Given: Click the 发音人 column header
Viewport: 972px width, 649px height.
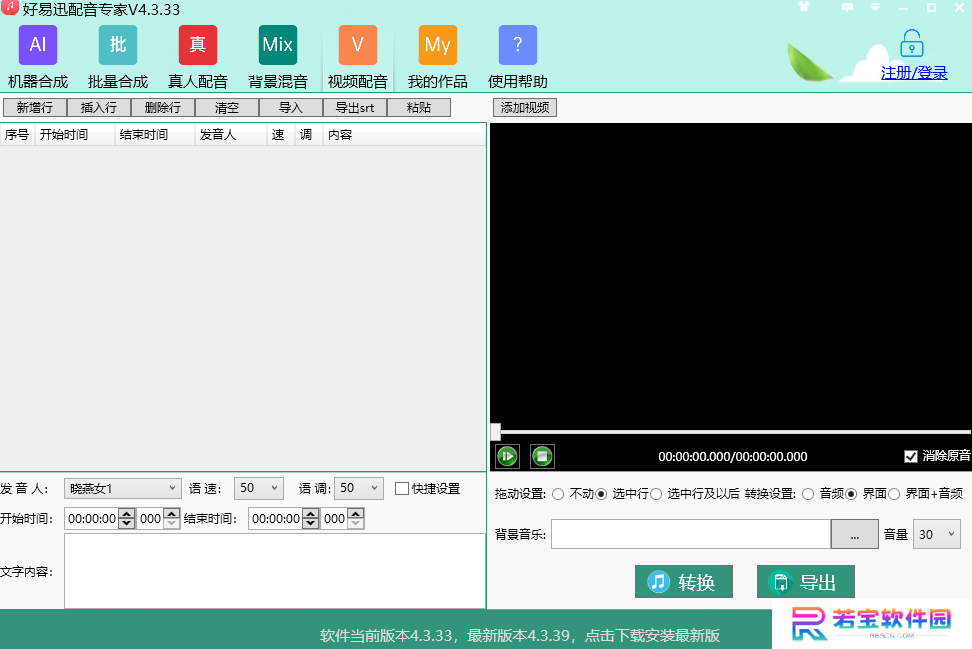Looking at the screenshot, I should click(x=231, y=135).
